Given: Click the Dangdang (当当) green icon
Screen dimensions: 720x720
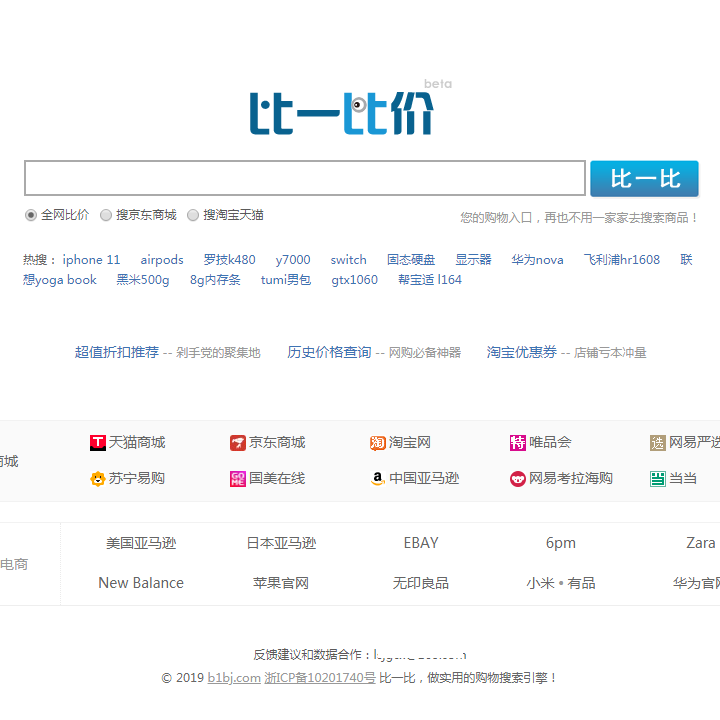Looking at the screenshot, I should pos(658,479).
